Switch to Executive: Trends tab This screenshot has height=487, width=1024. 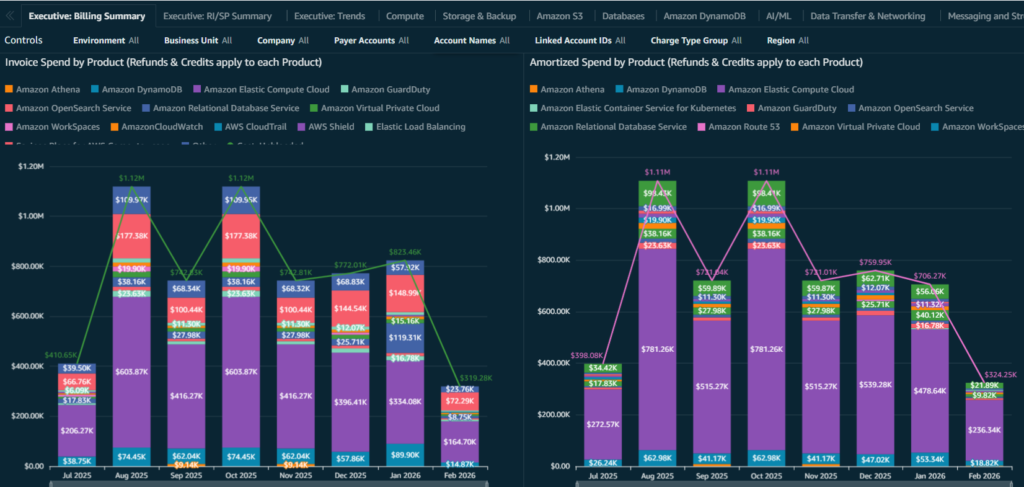tap(329, 16)
